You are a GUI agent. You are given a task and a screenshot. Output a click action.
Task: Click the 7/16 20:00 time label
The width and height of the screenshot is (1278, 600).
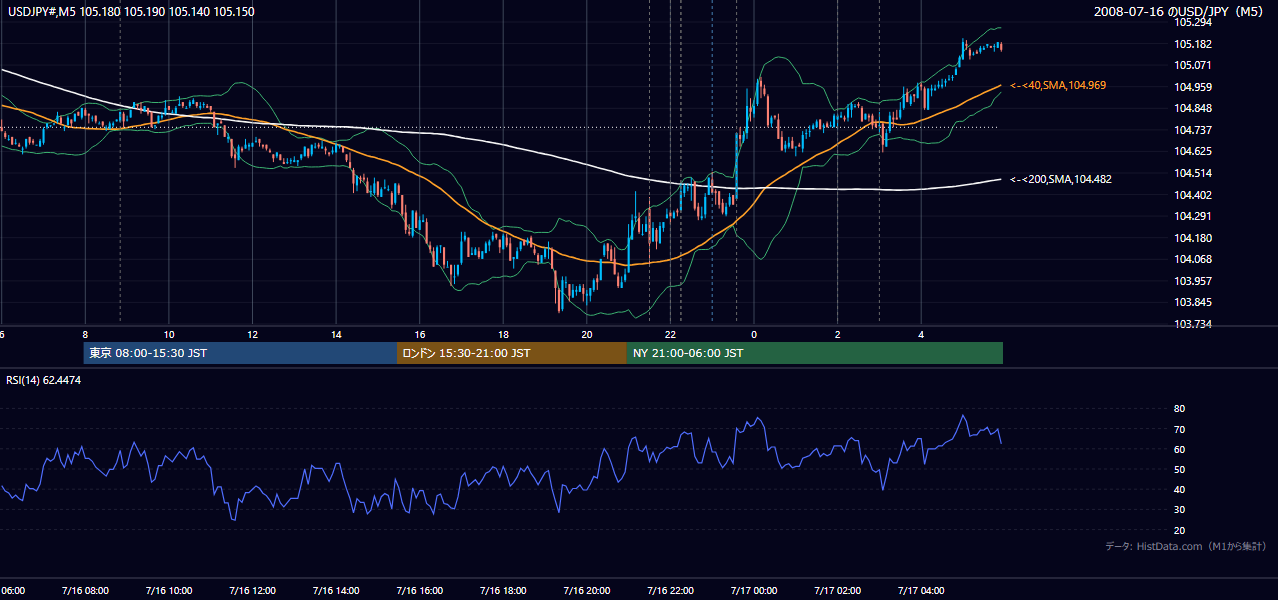pyautogui.click(x=586, y=591)
